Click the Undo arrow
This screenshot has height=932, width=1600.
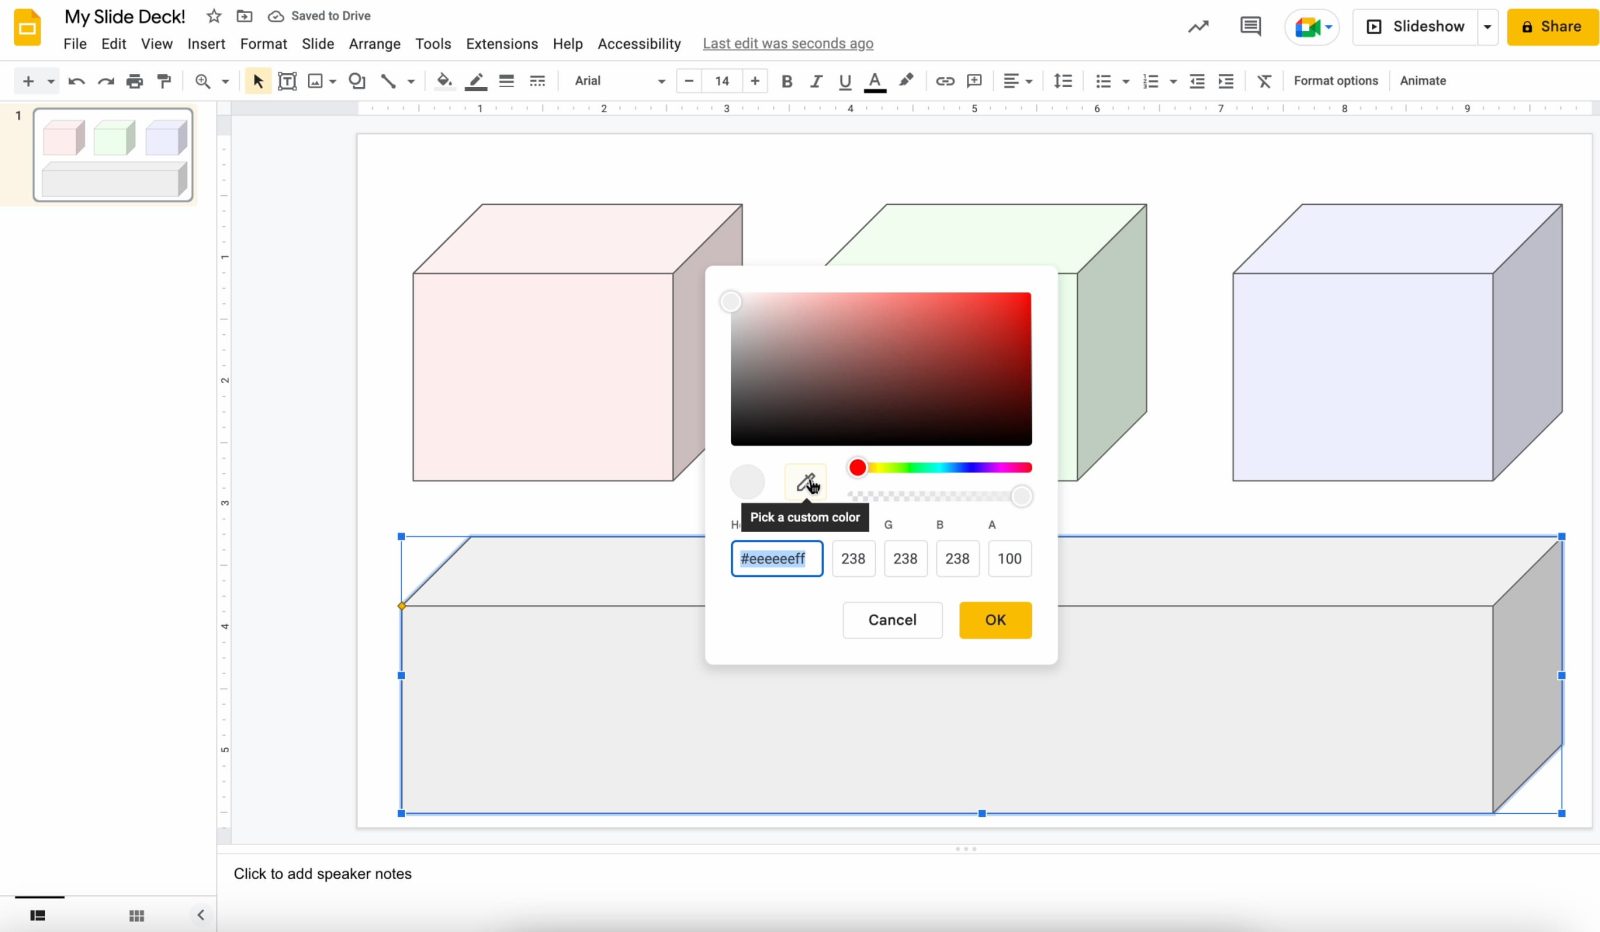[77, 81]
